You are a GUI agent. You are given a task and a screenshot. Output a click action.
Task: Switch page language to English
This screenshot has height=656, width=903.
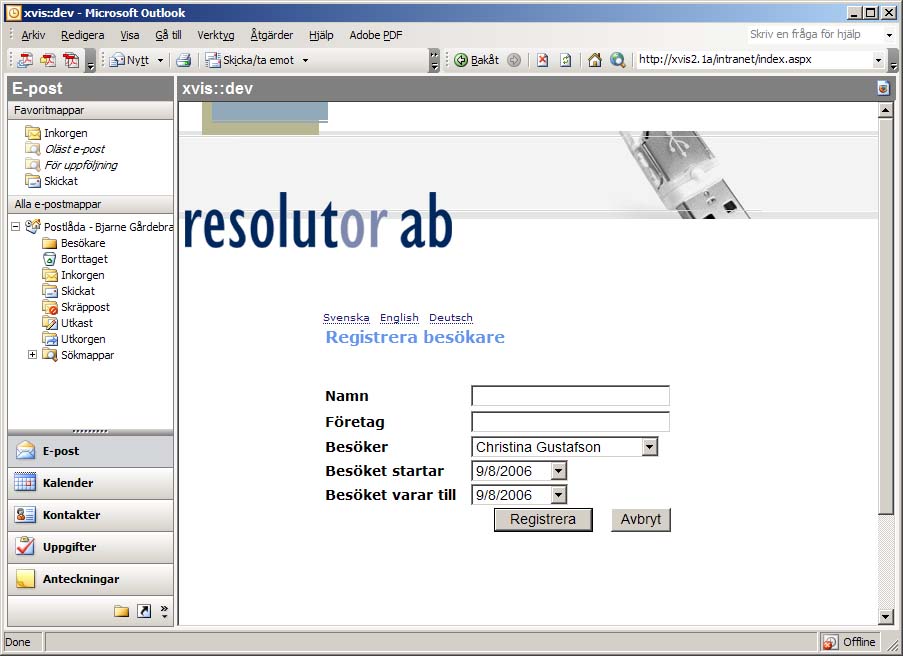pos(399,318)
